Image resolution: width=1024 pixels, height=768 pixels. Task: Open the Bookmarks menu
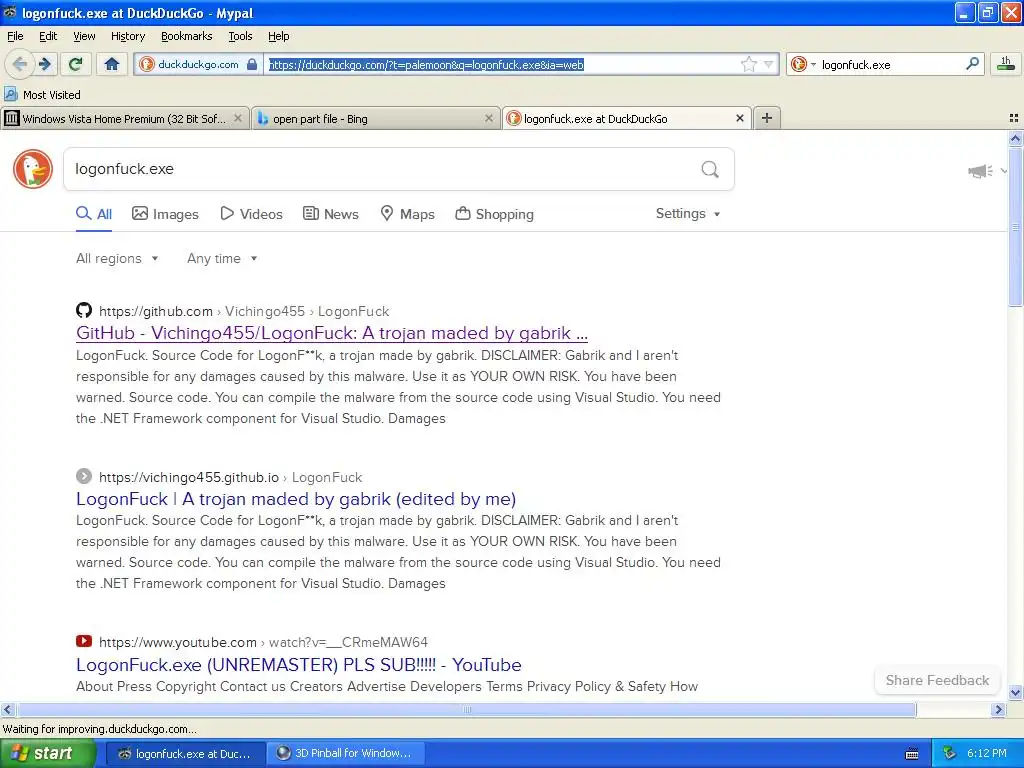tap(187, 37)
